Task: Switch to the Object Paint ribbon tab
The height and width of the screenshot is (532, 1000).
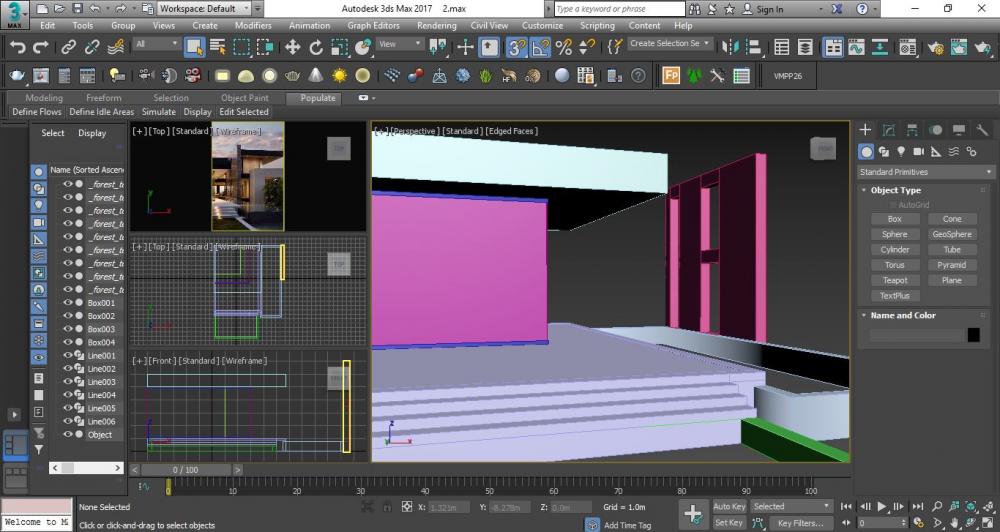Action: pyautogui.click(x=245, y=98)
